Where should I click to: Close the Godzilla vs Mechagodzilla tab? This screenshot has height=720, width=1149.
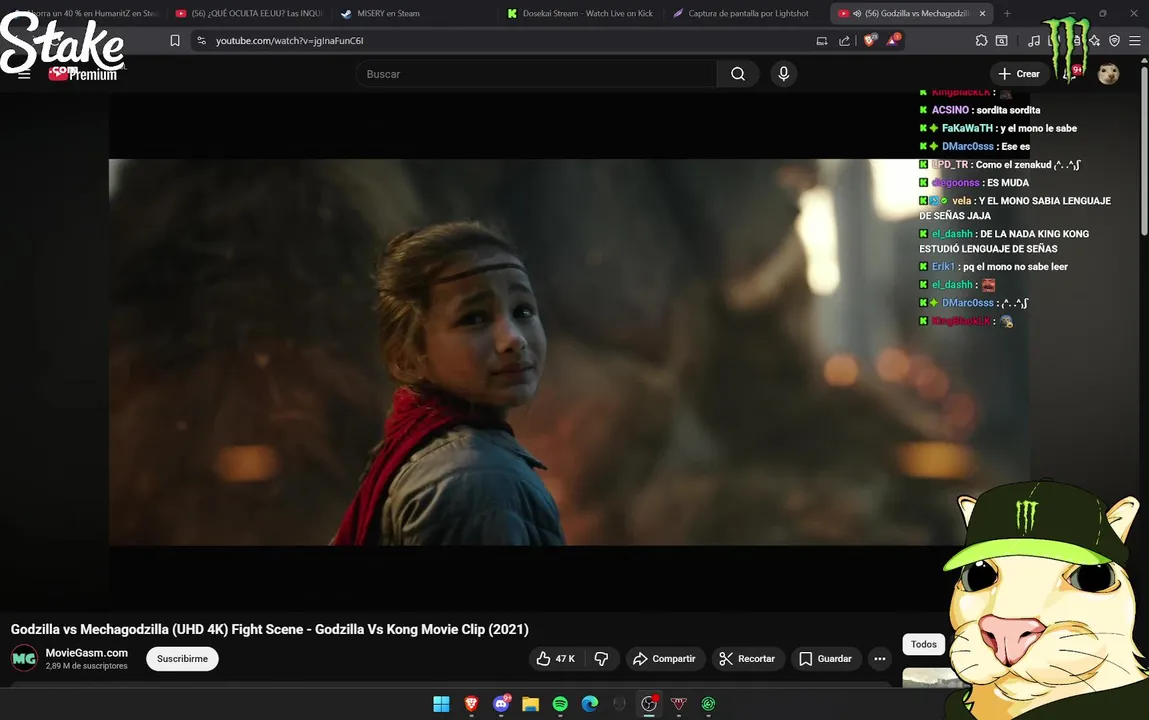click(x=982, y=13)
